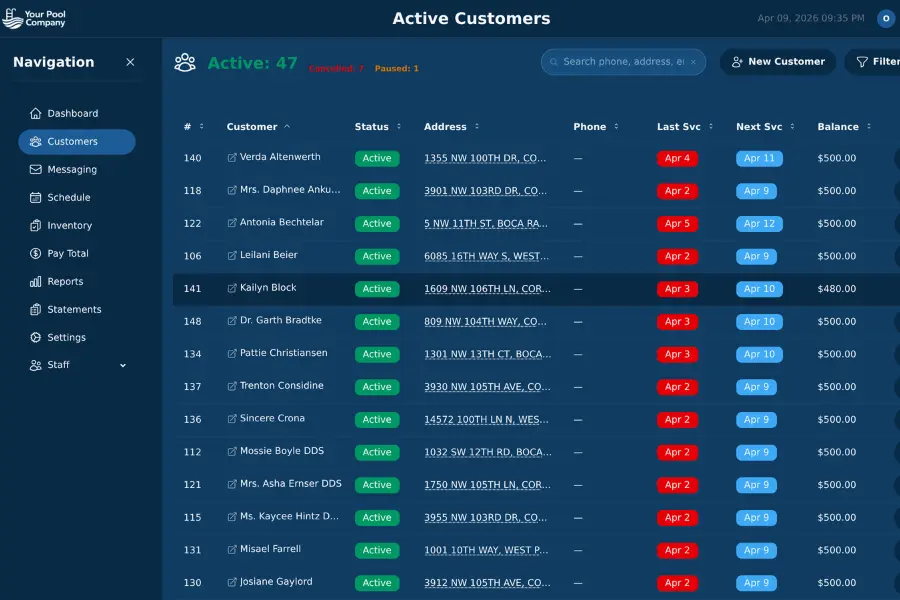
Task: Open edit icon for Kailyn Block
Action: tap(232, 288)
